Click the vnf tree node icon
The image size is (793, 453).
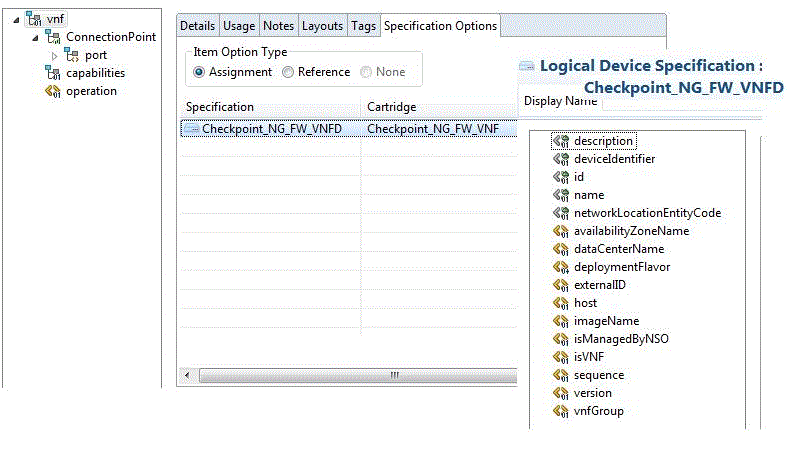pos(34,19)
